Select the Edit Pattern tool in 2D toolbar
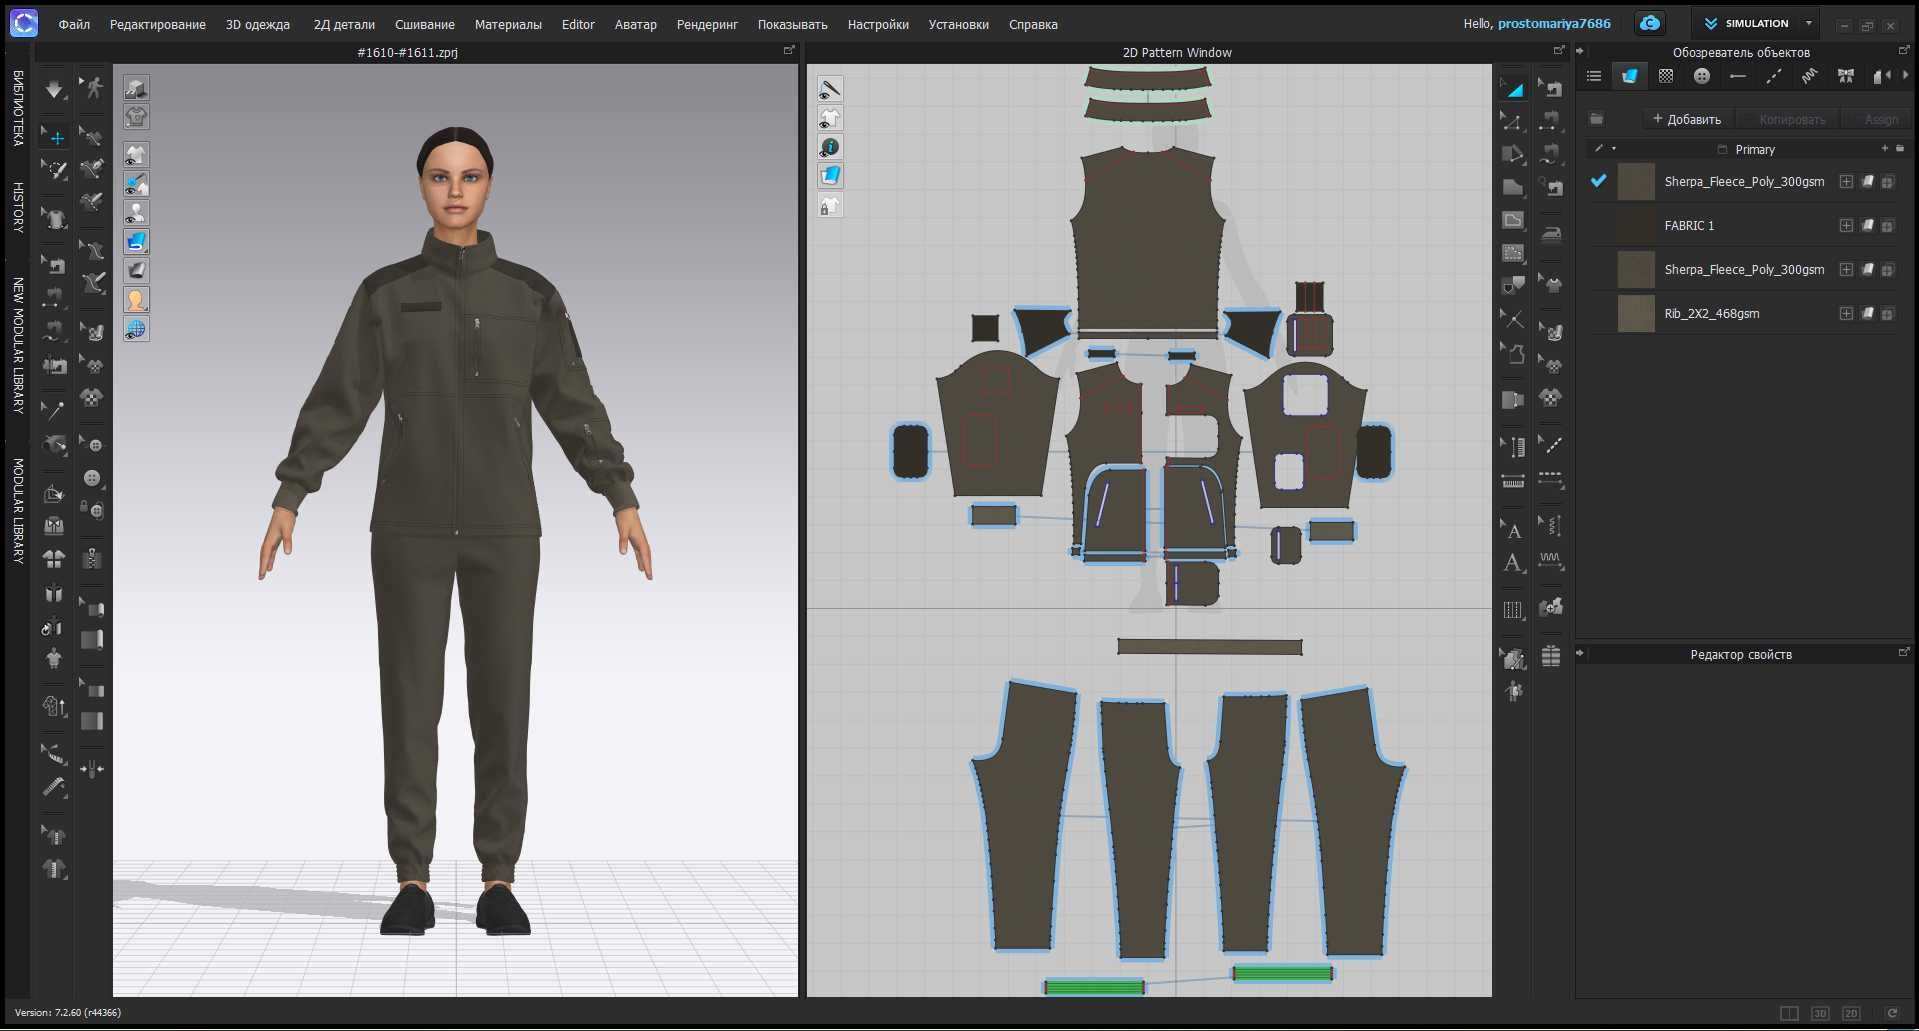This screenshot has height=1031, width=1919. pos(1513,122)
